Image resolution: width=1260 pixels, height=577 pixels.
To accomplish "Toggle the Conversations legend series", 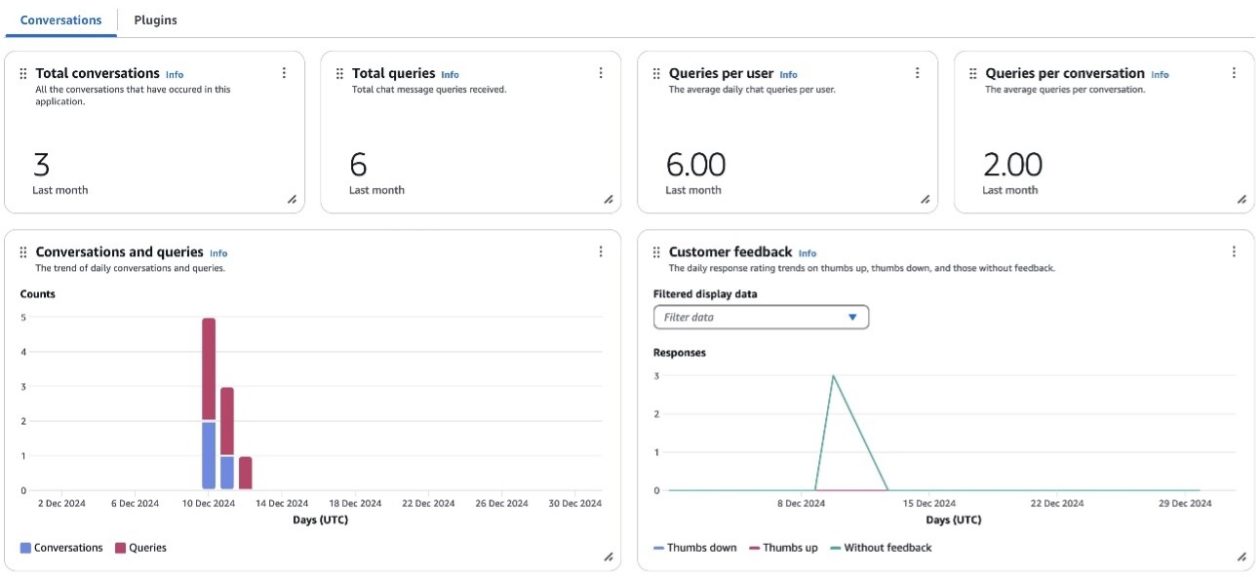I will pos(62,548).
